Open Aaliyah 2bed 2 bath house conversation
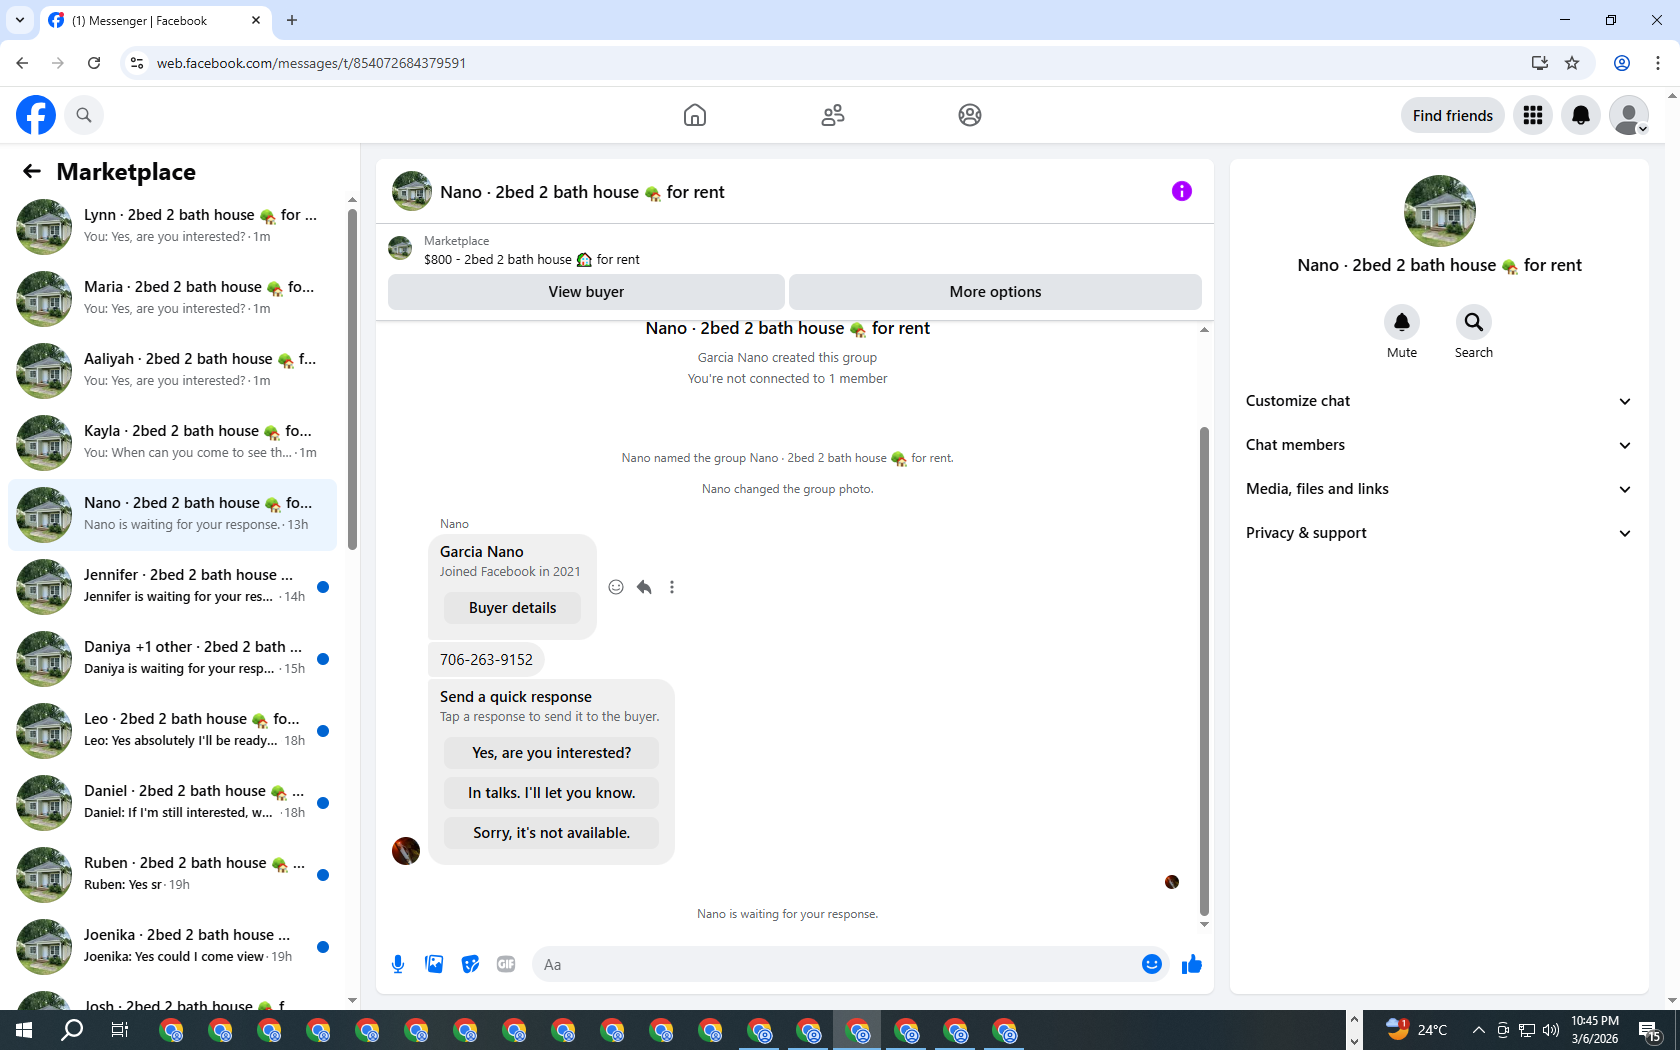Viewport: 1680px width, 1050px height. tap(172, 371)
